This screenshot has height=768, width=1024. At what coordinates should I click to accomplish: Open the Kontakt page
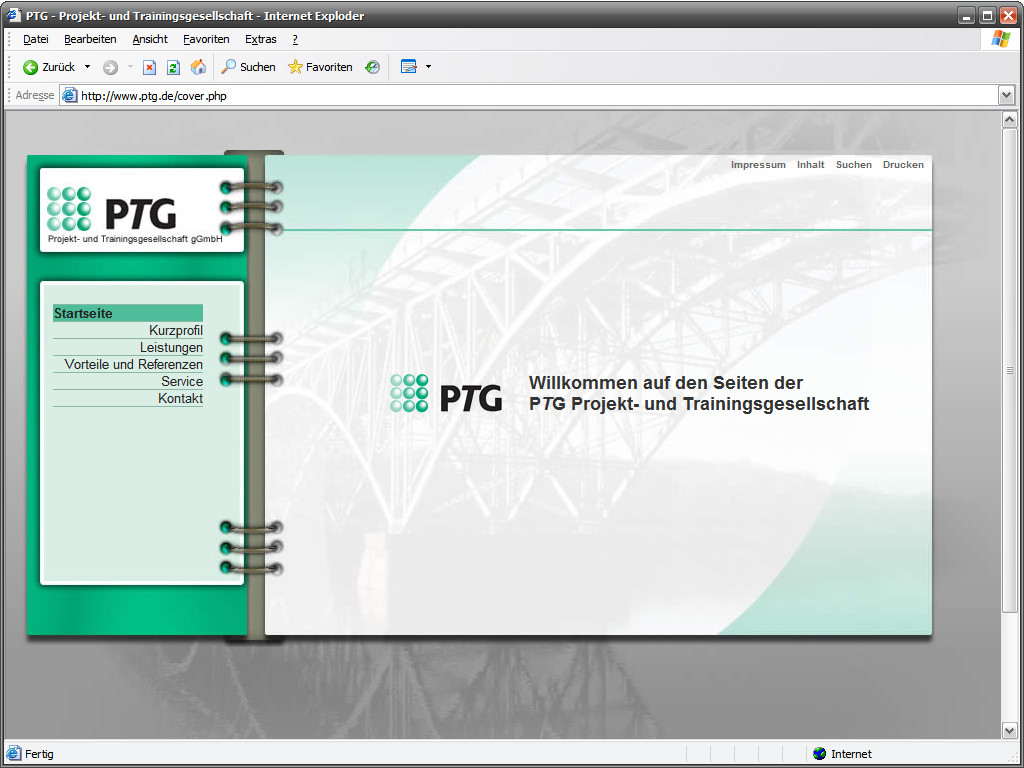click(180, 398)
